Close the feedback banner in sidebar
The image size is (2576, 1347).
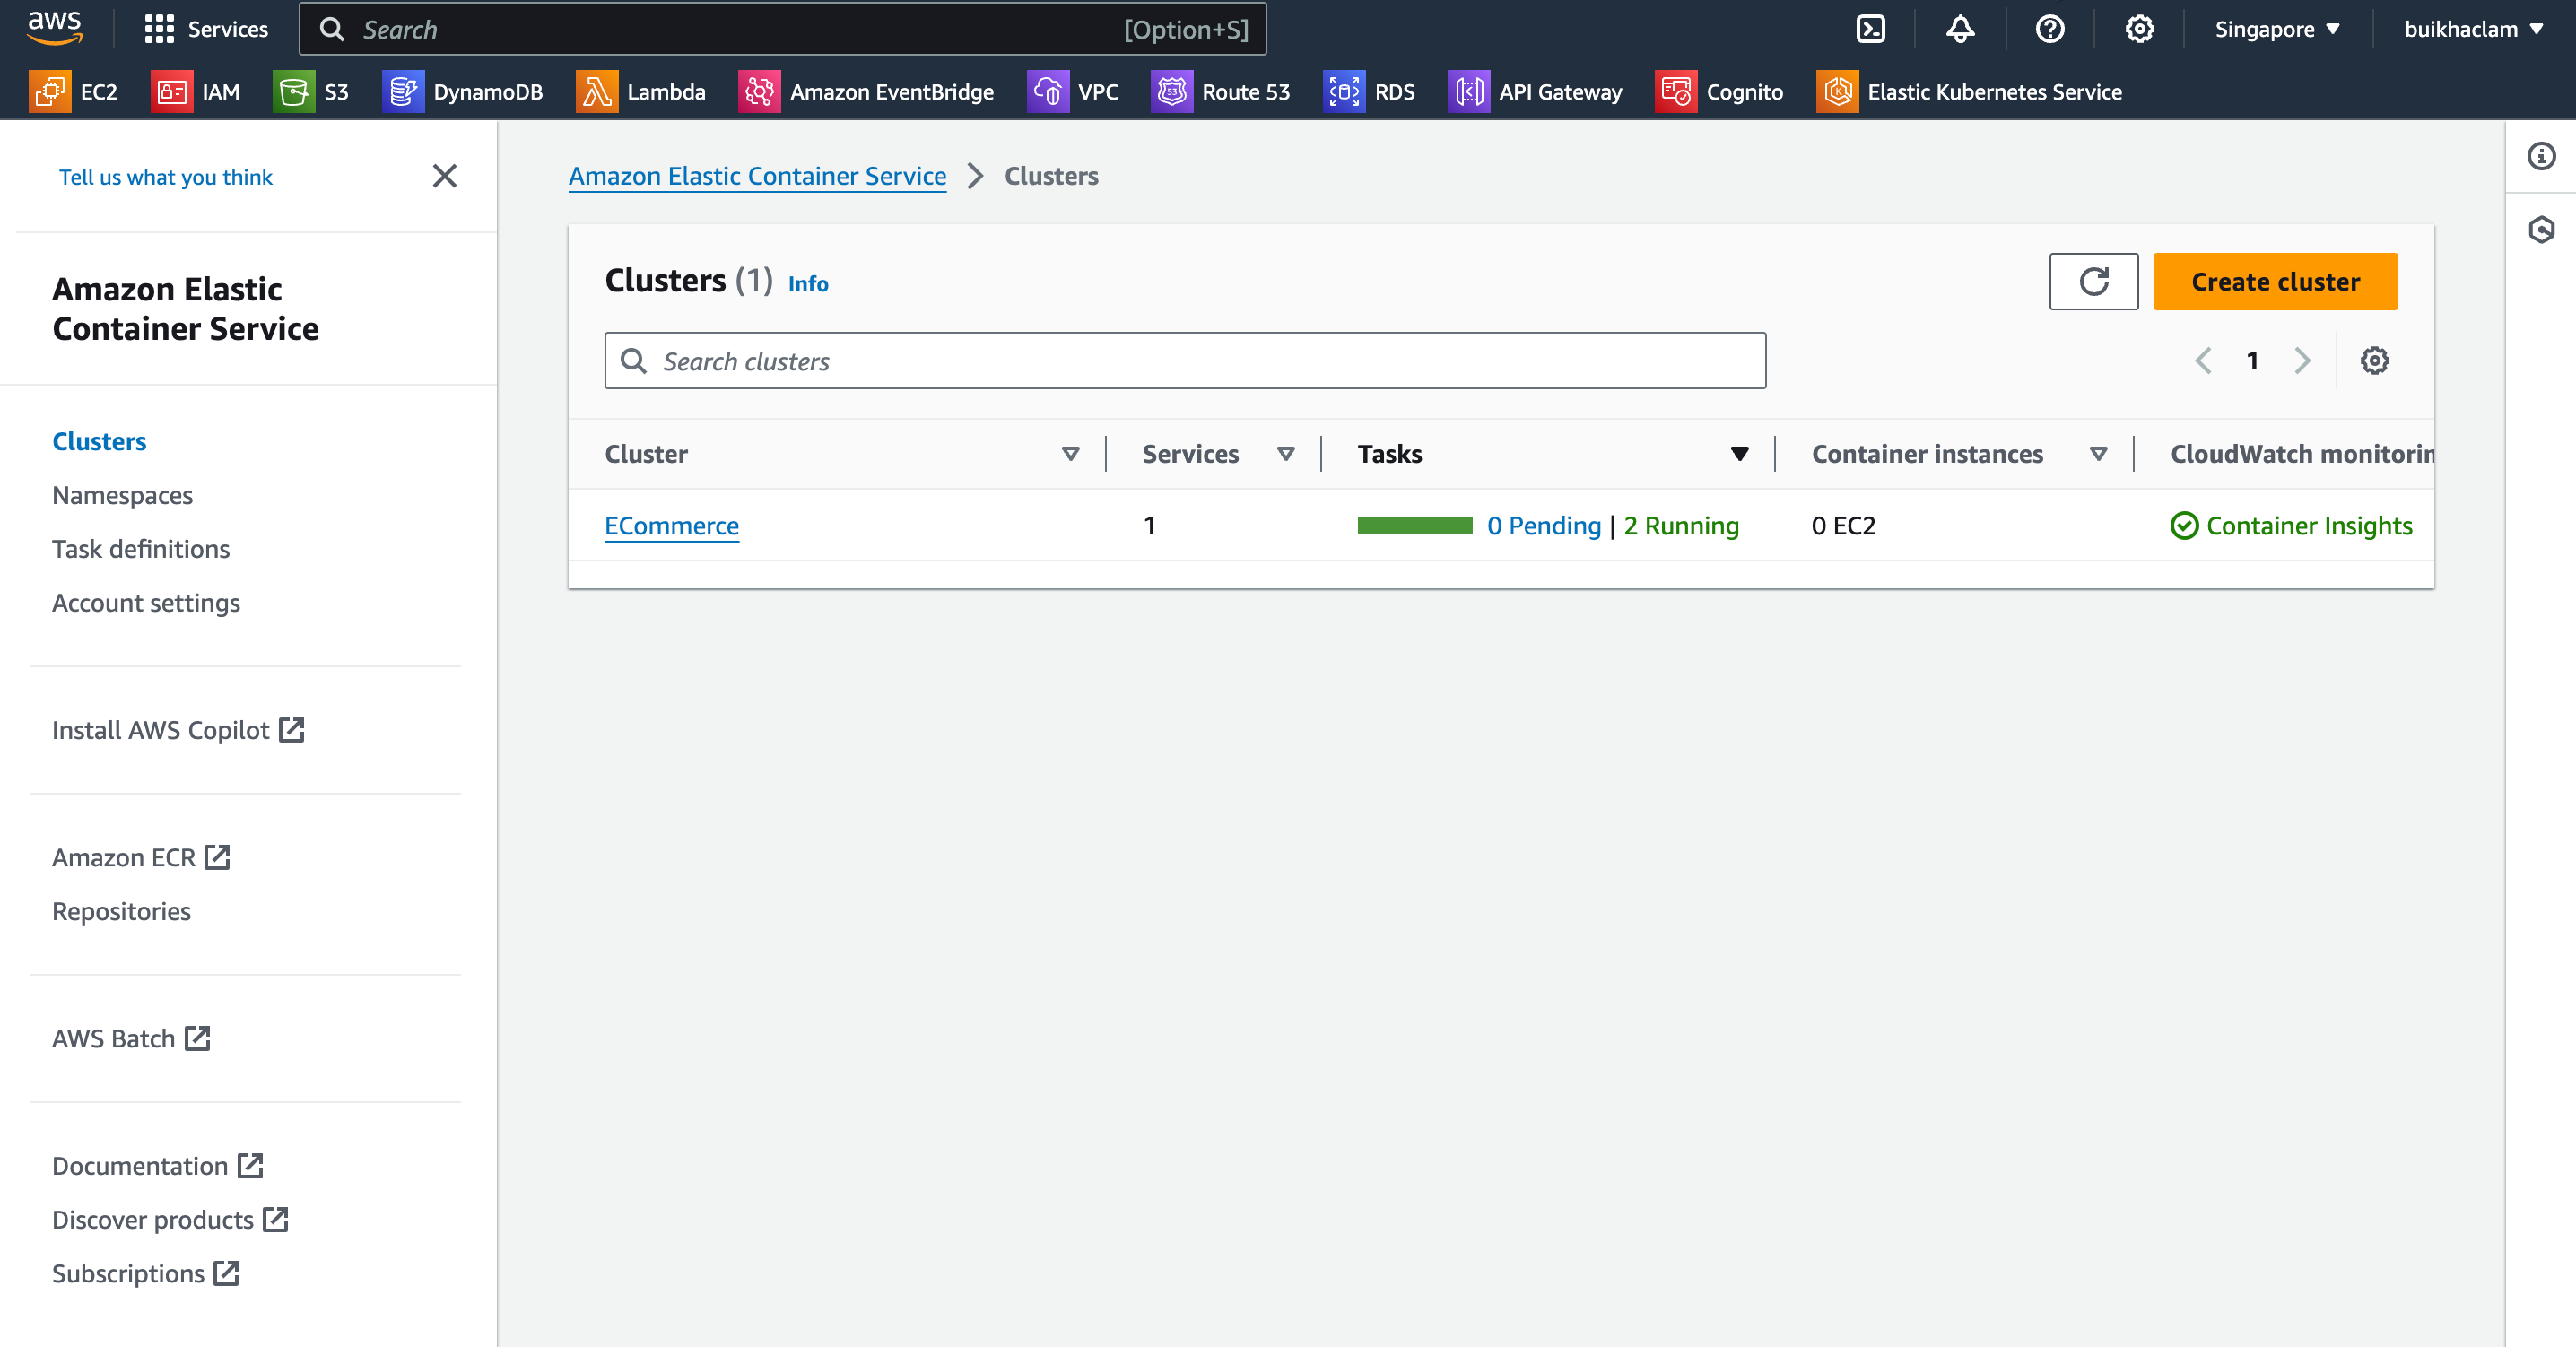point(445,176)
